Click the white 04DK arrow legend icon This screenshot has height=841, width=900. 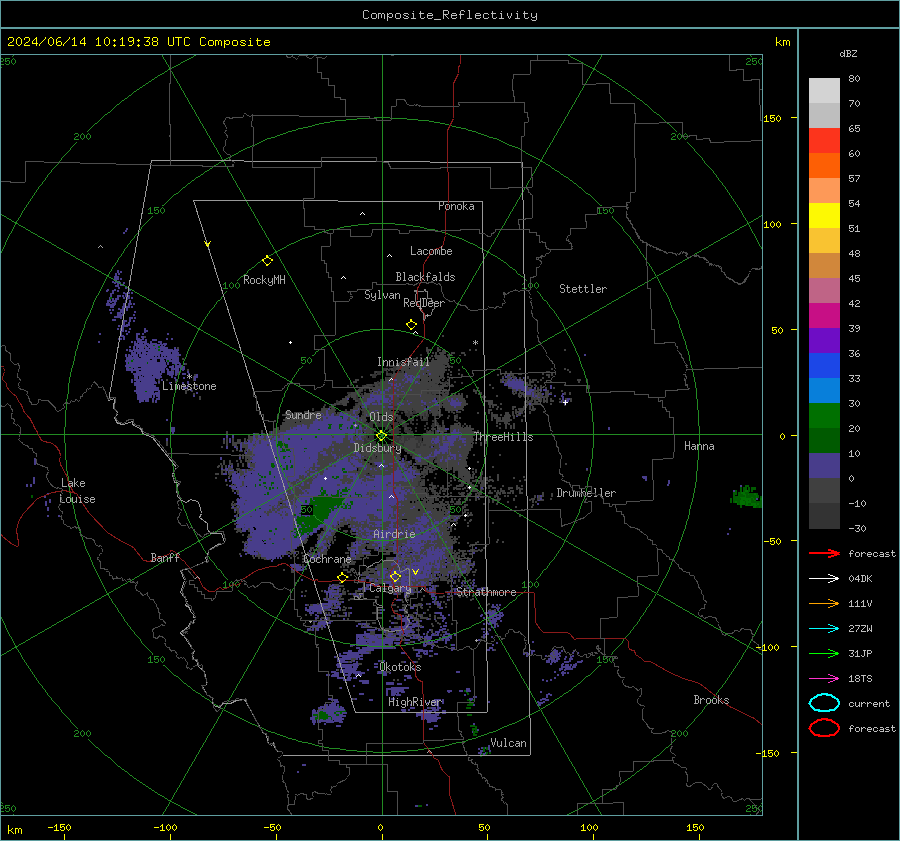824,578
